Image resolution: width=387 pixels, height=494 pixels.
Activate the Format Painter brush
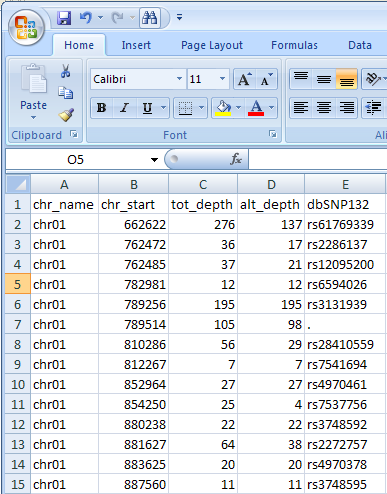pos(66,115)
